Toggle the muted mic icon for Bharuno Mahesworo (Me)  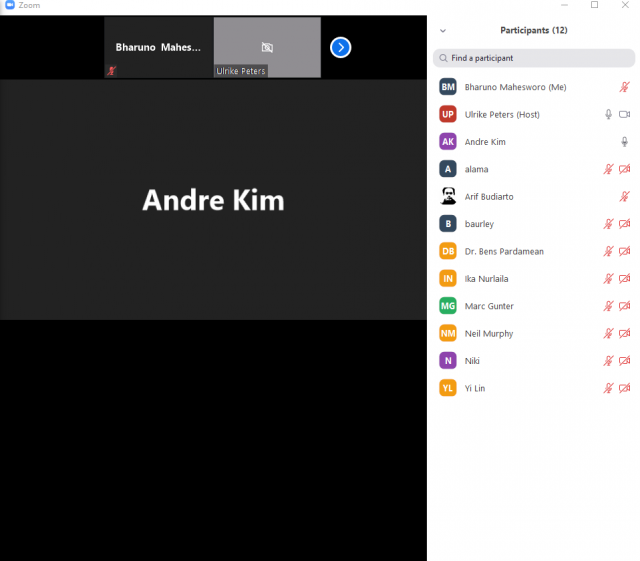[624, 87]
